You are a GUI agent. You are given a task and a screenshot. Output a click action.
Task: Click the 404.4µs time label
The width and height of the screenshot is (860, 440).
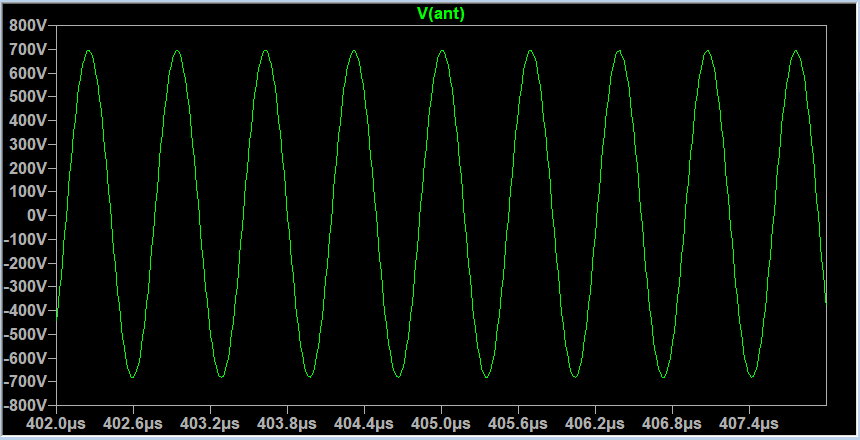pyautogui.click(x=364, y=424)
